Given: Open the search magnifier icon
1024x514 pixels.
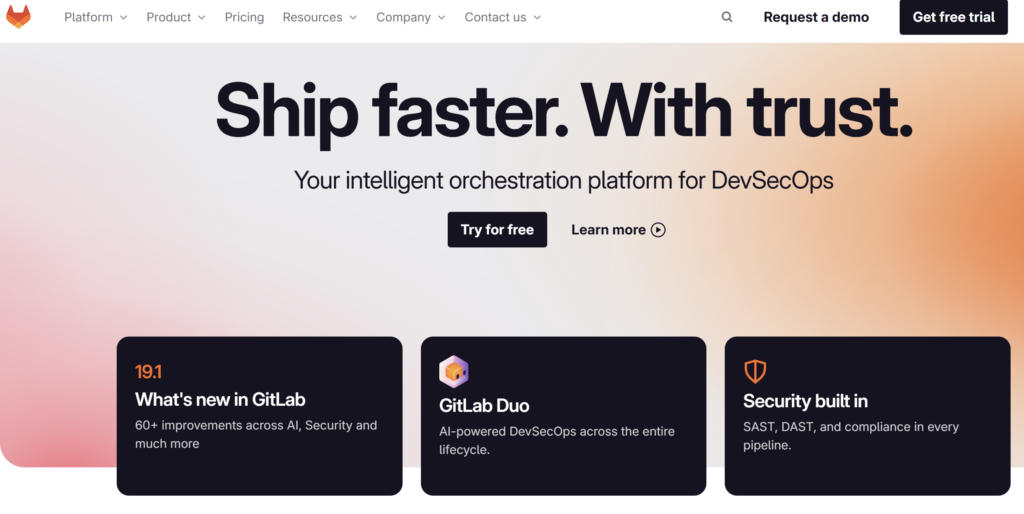Looking at the screenshot, I should click(727, 17).
